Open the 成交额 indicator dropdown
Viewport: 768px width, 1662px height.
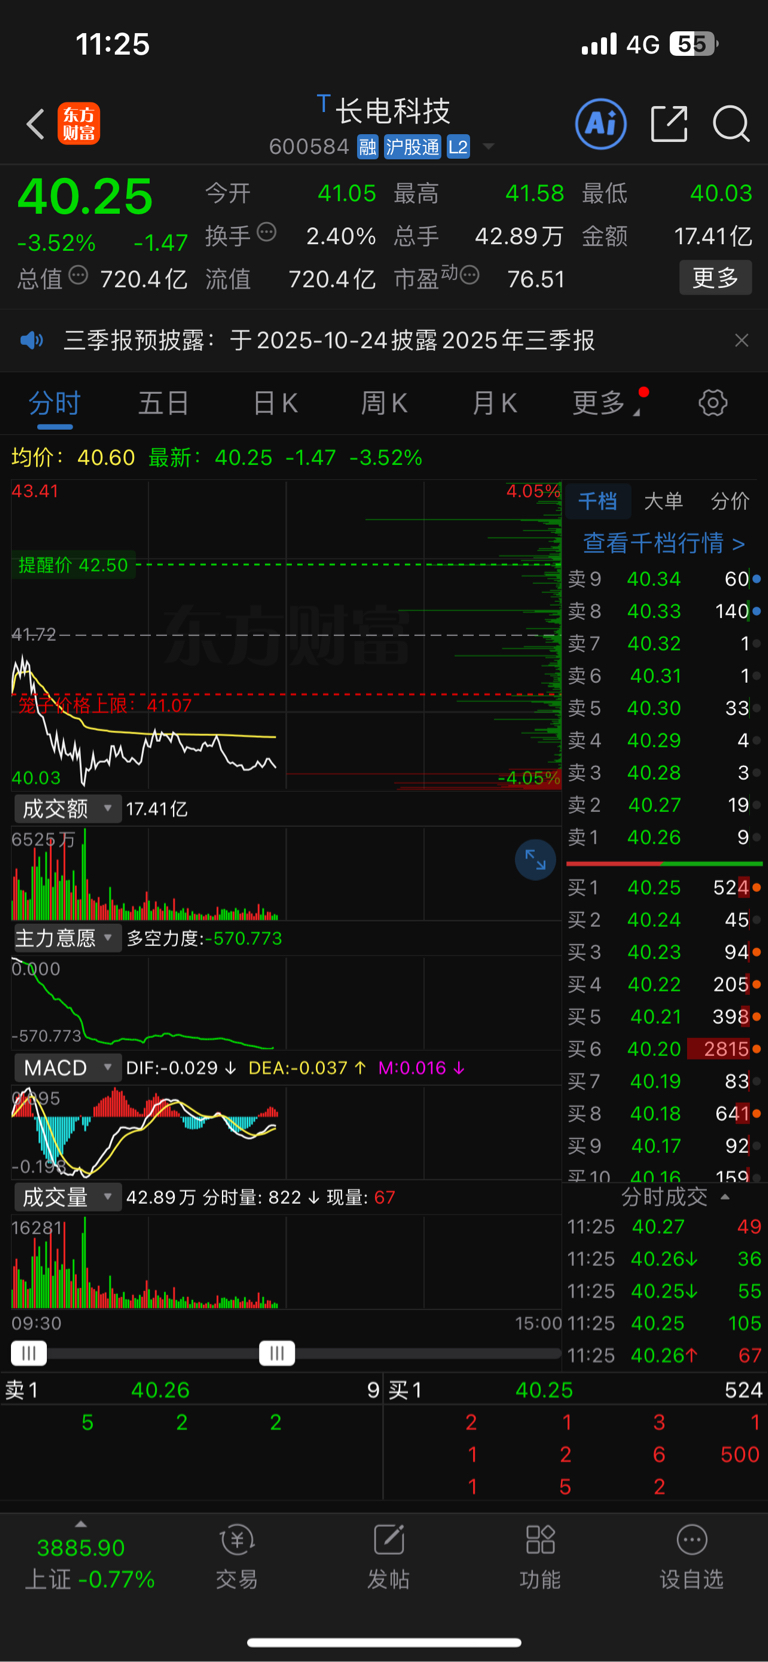[x=67, y=808]
